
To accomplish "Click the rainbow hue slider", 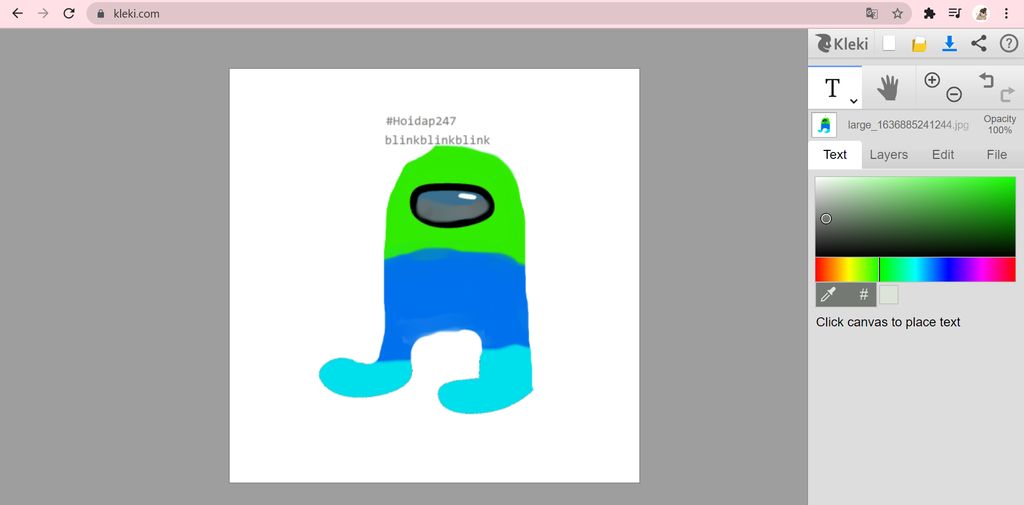I will coord(915,270).
